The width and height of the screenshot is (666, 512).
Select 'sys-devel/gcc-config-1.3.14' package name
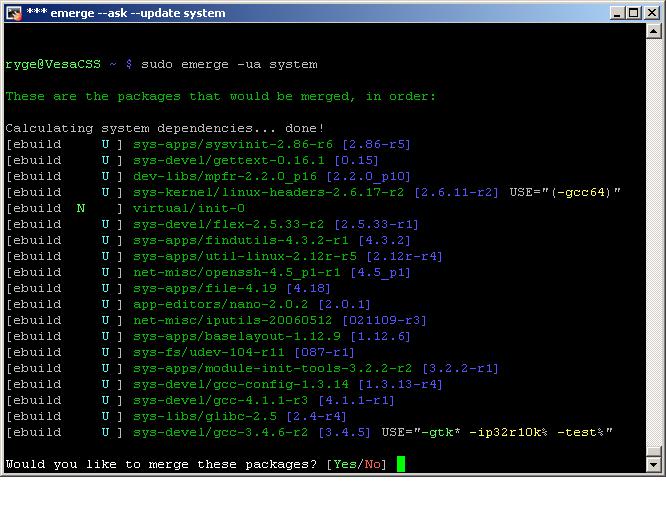[241, 385]
